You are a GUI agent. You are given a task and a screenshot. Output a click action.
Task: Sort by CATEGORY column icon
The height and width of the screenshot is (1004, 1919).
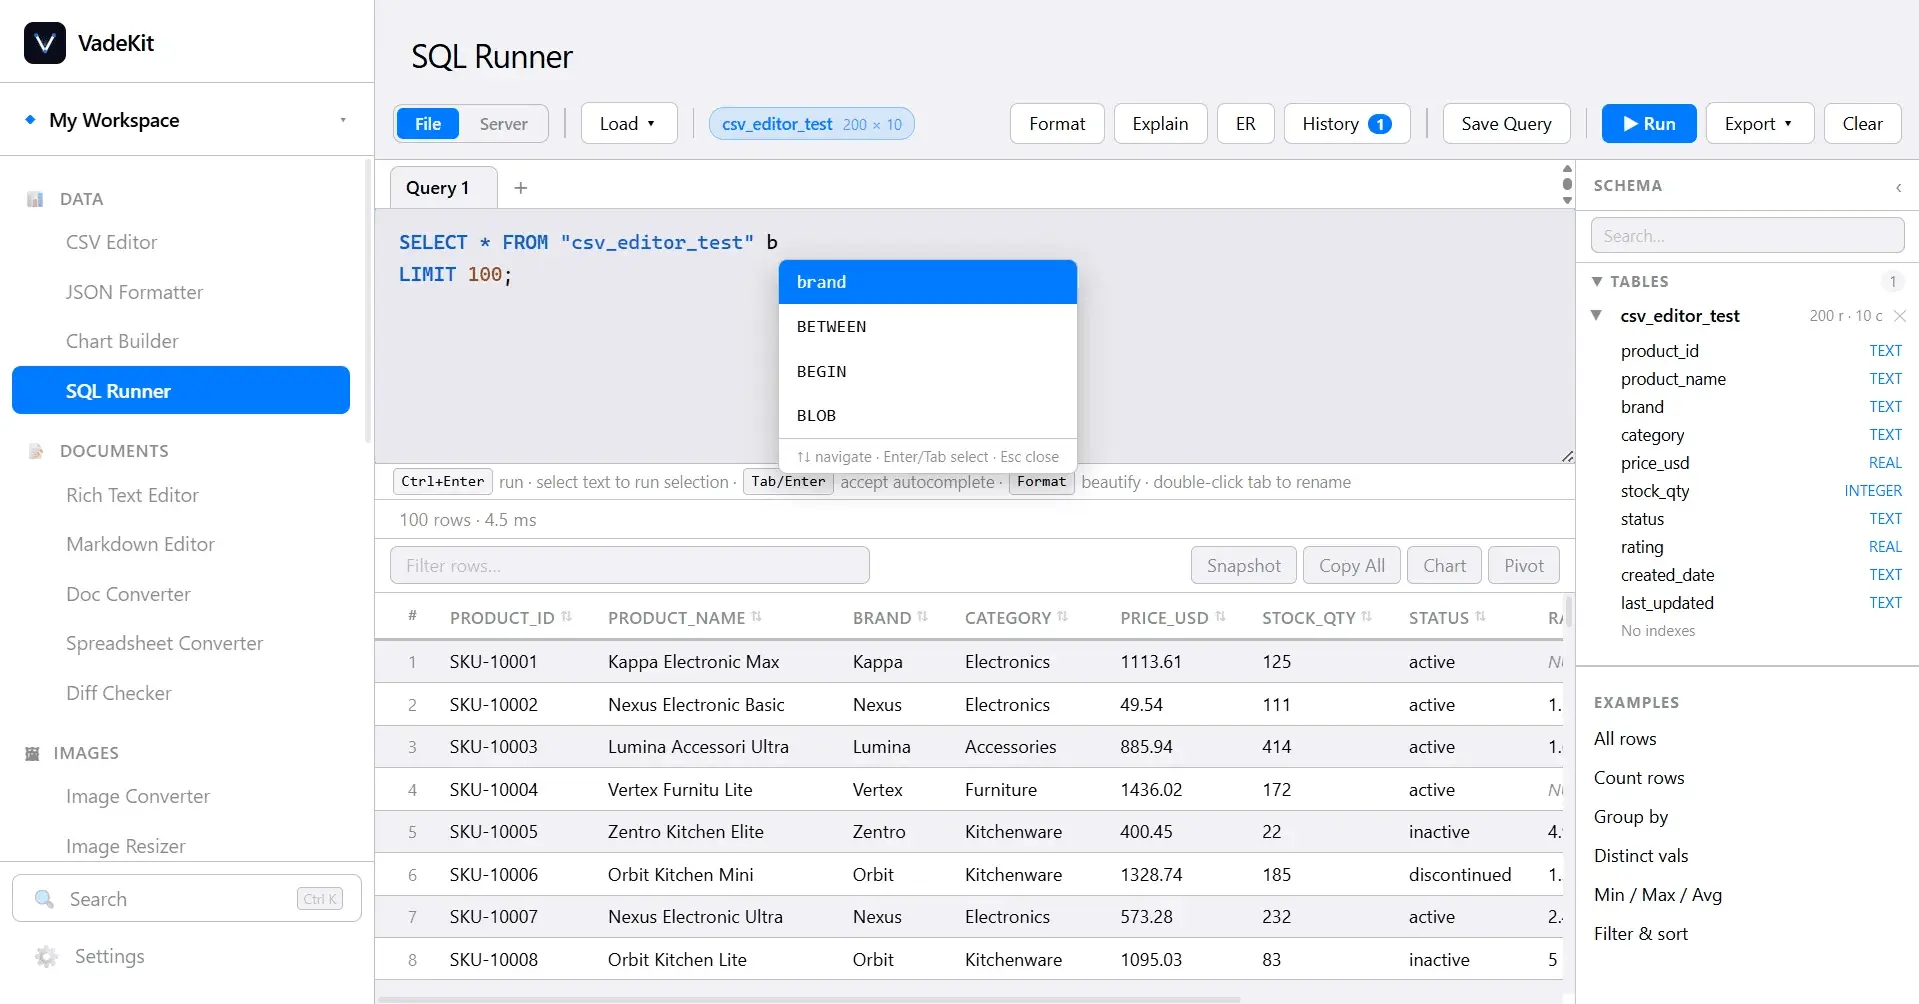[x=1063, y=617]
